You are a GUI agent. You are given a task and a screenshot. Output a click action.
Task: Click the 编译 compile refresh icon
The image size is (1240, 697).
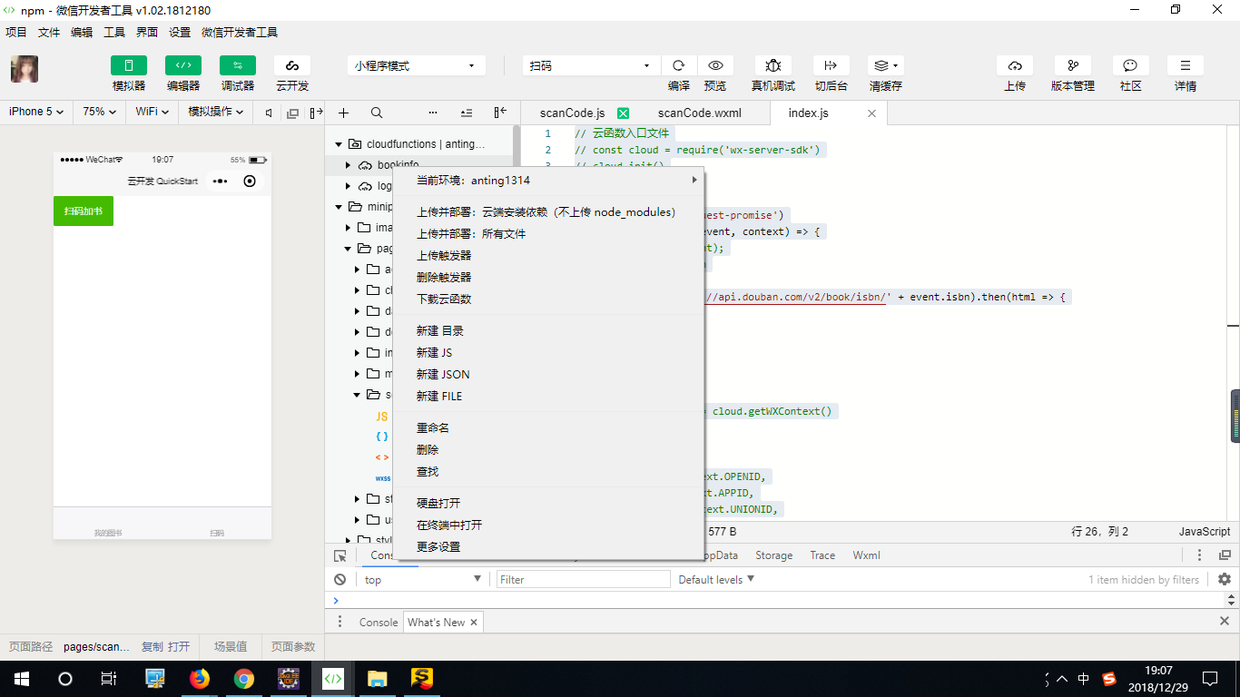[678, 65]
